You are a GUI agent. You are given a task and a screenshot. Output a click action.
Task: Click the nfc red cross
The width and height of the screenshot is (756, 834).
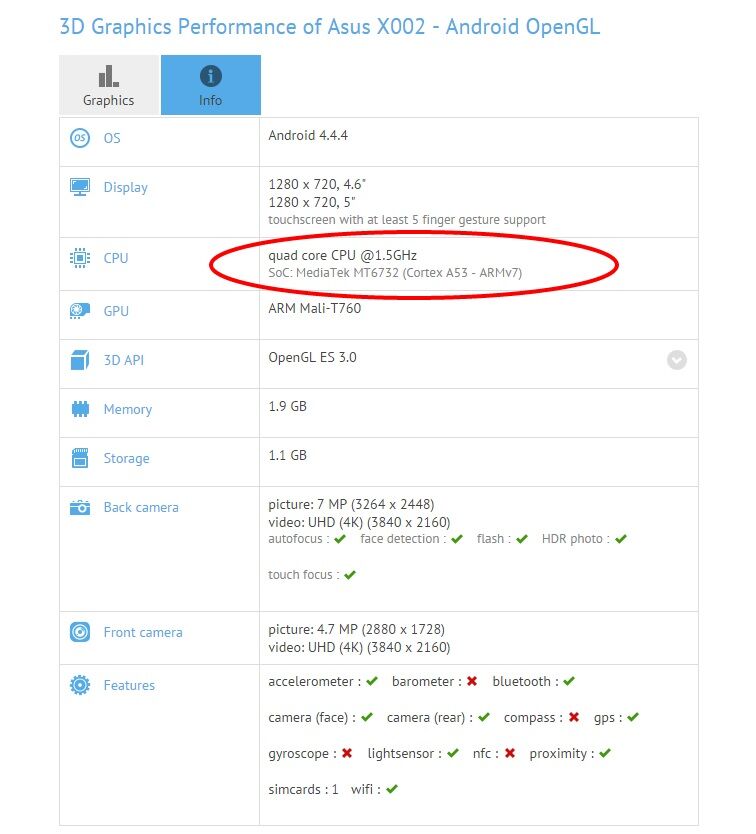510,753
